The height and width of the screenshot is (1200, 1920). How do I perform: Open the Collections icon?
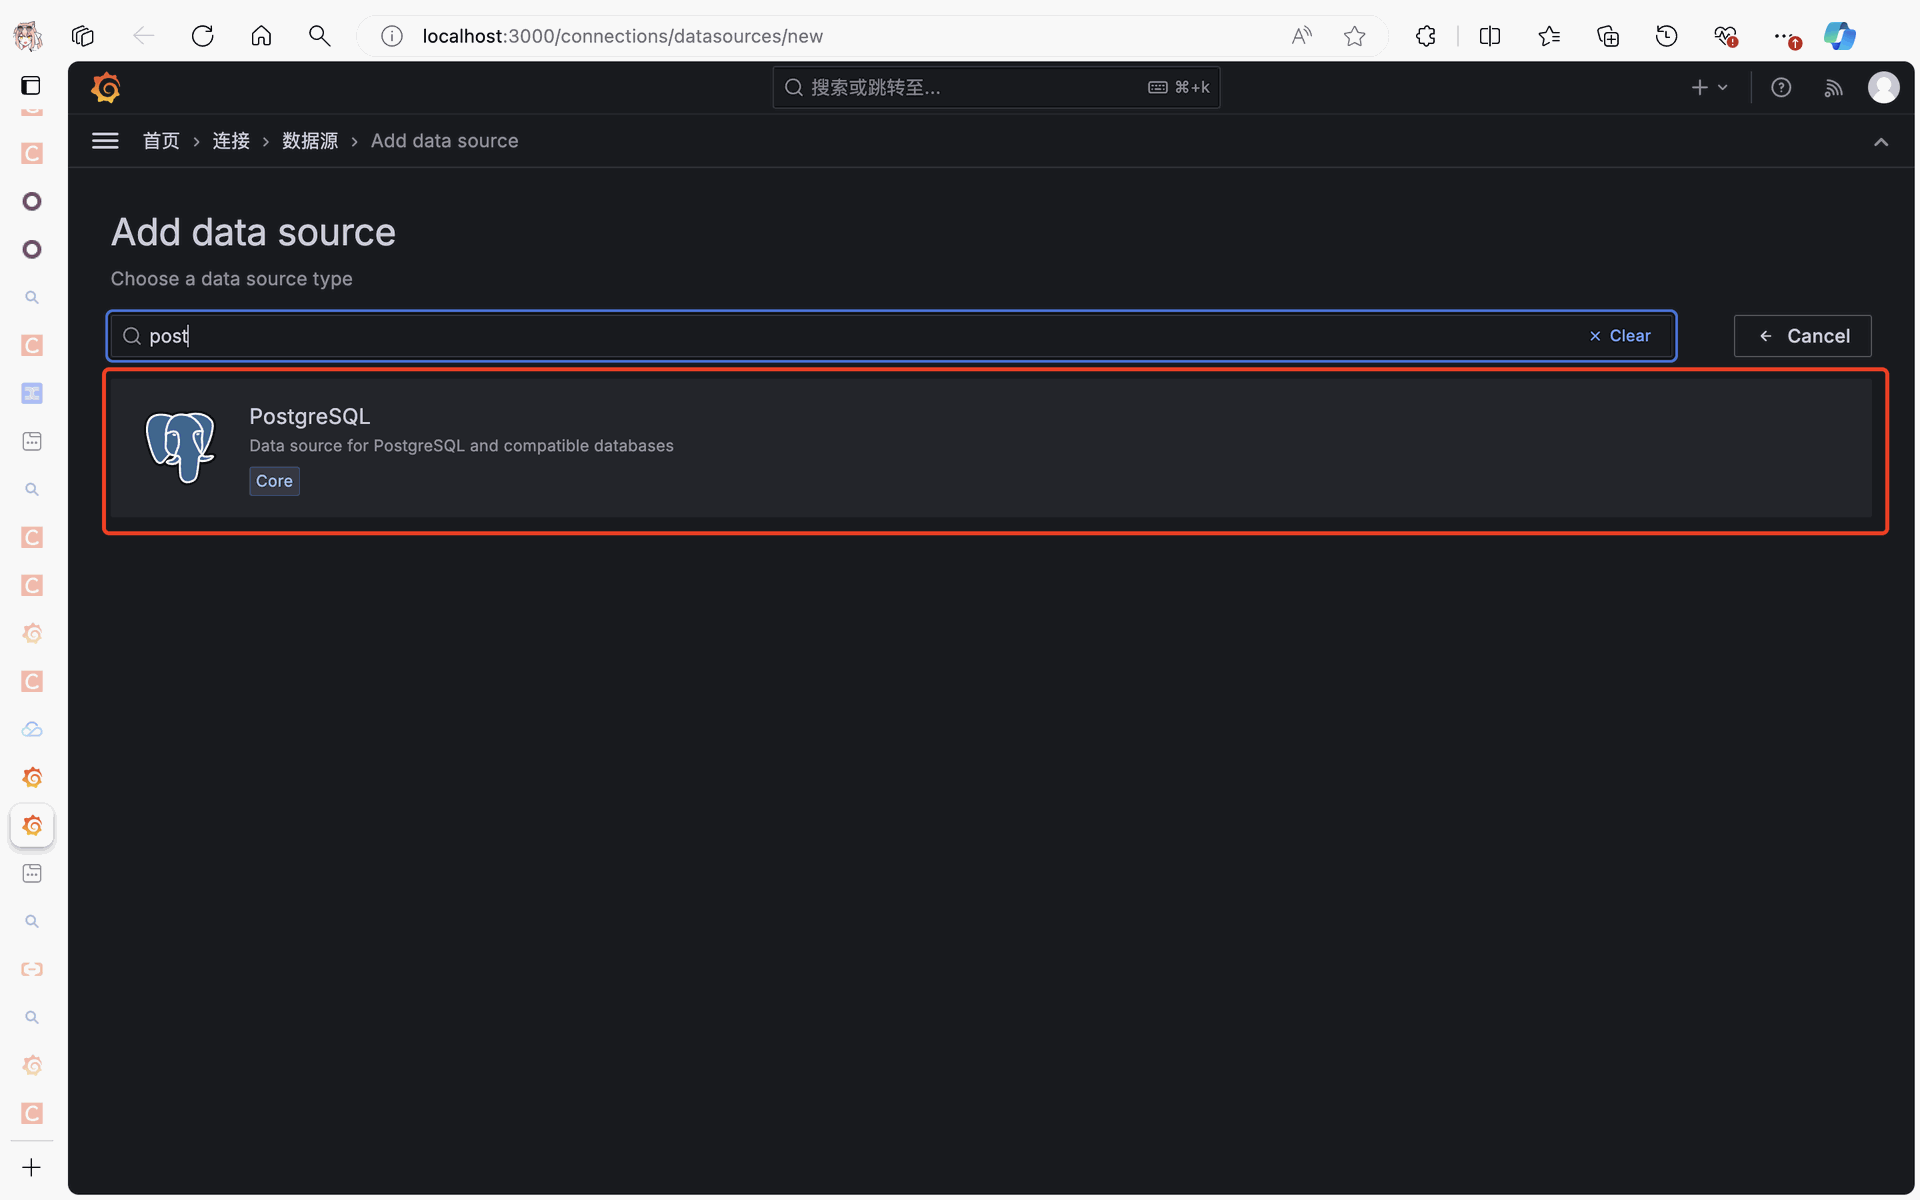coord(1608,36)
